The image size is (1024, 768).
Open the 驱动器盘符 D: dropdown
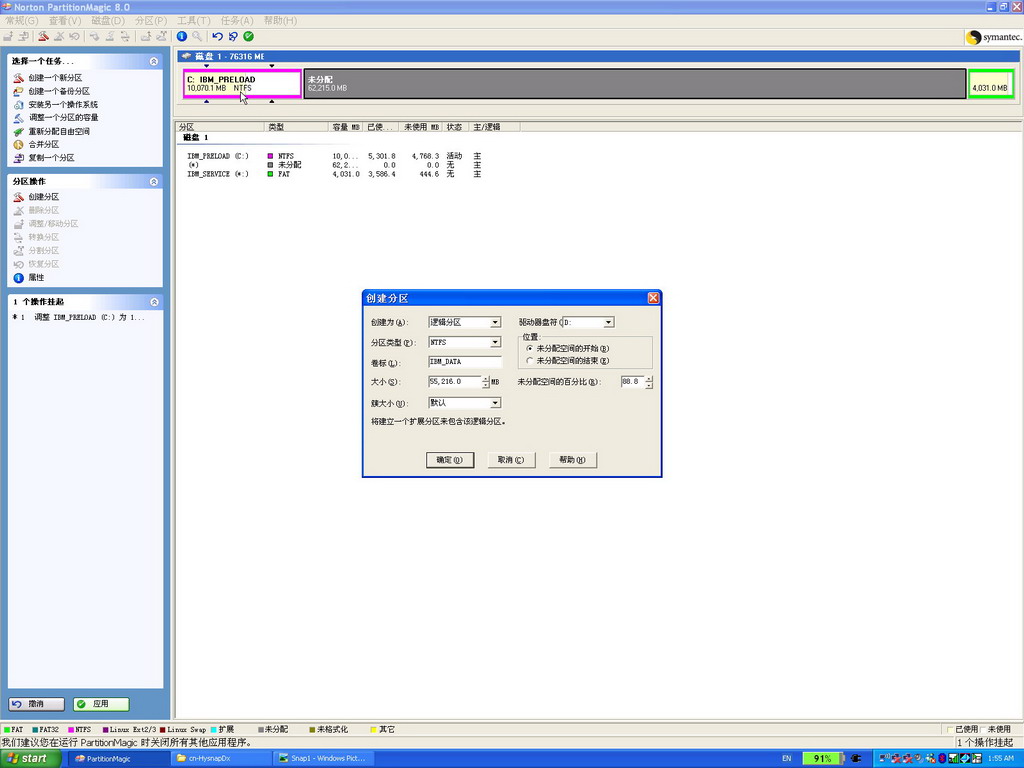point(608,322)
